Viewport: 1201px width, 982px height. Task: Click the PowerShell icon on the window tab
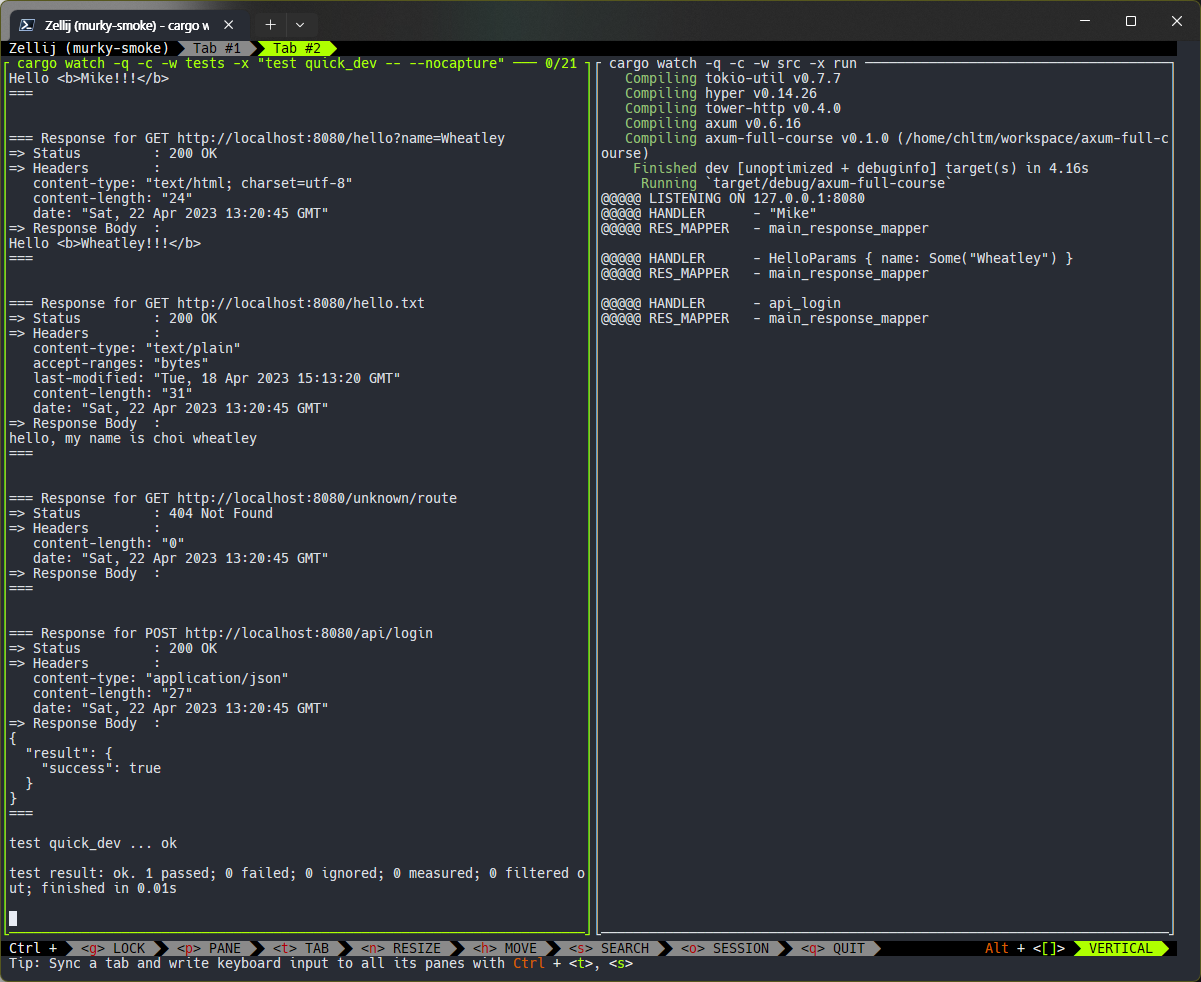[x=28, y=23]
